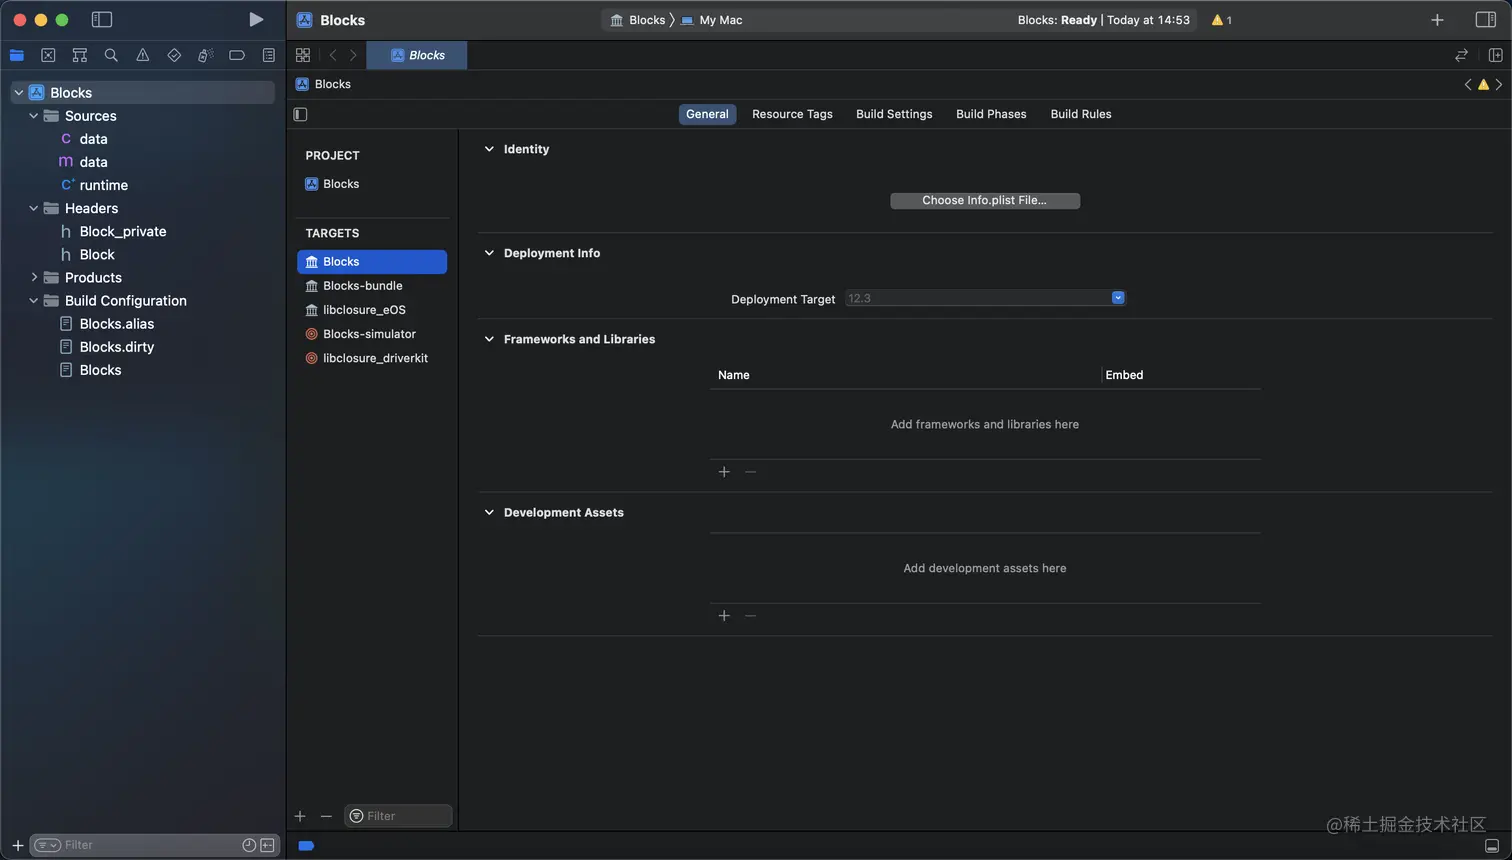
Task: Expand the Products folder
Action: pos(34,277)
